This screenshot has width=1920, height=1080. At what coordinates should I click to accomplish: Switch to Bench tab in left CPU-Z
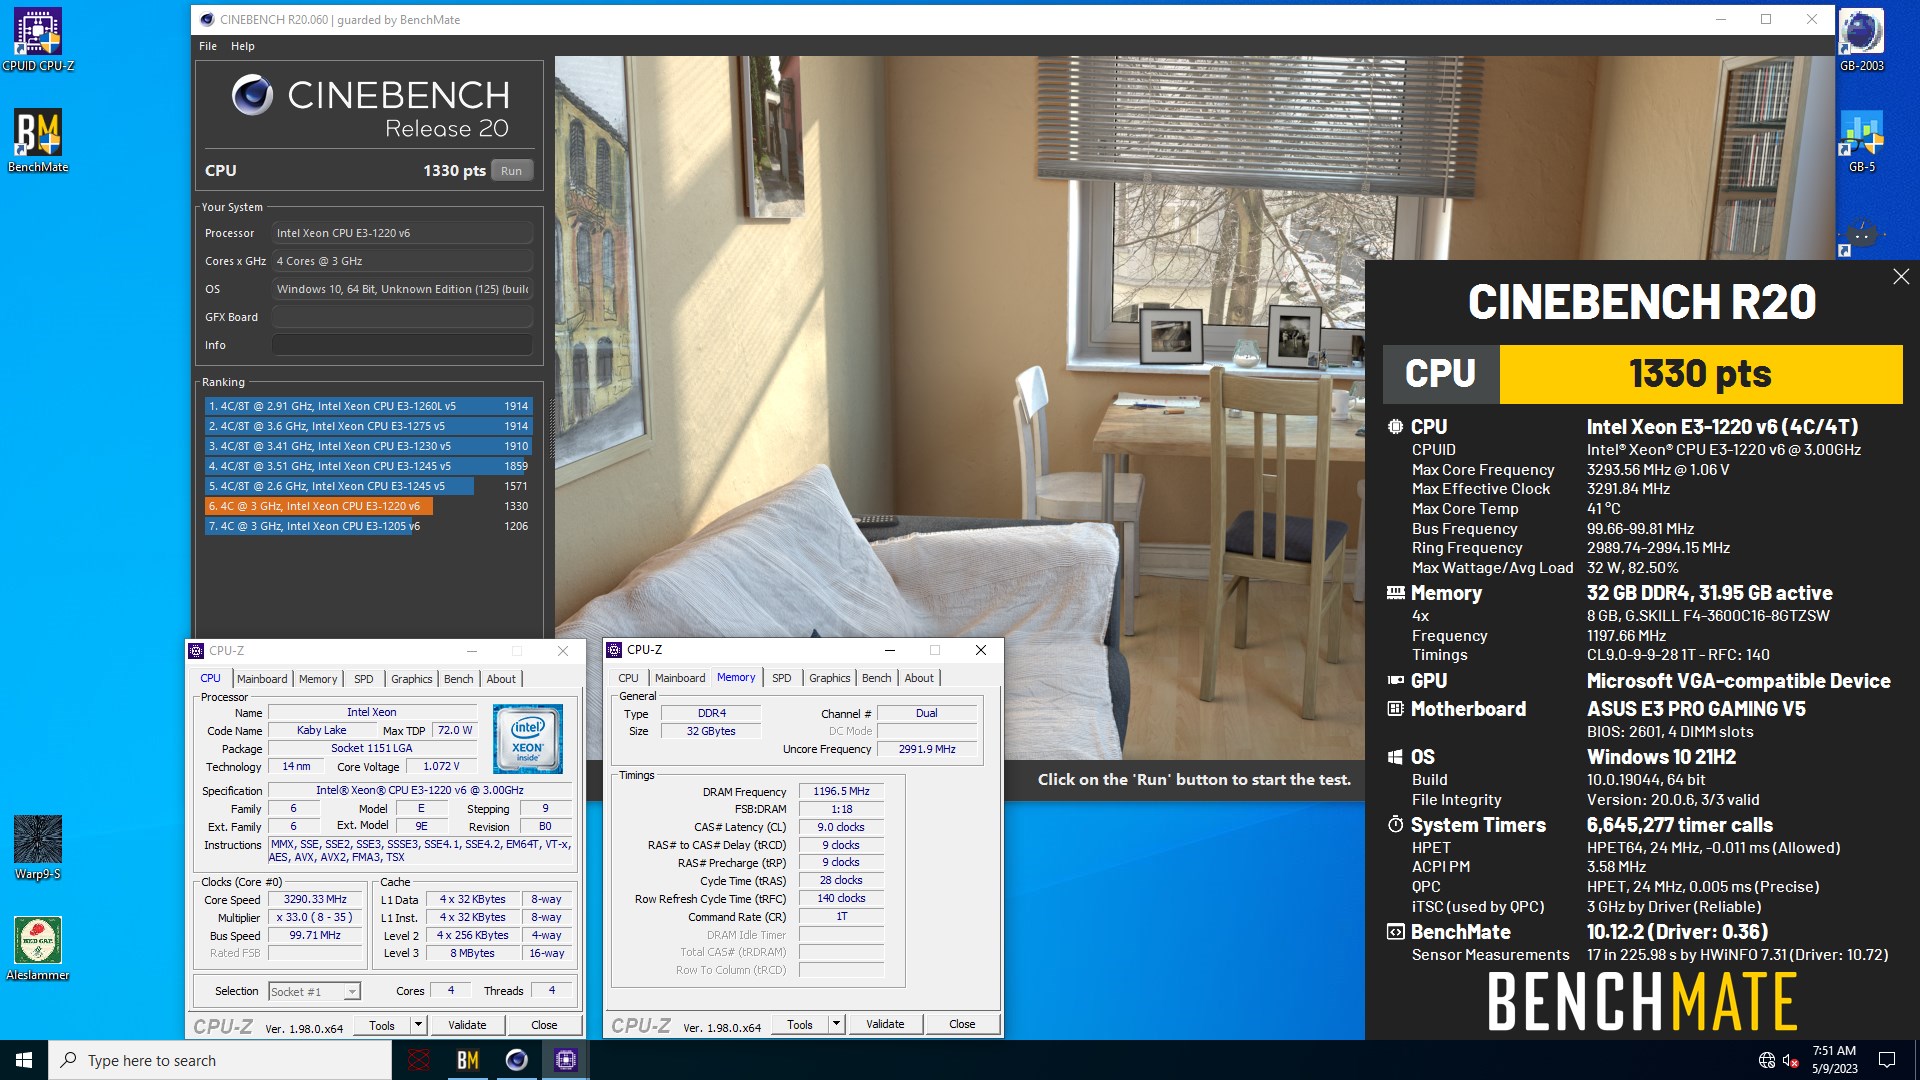tap(459, 679)
